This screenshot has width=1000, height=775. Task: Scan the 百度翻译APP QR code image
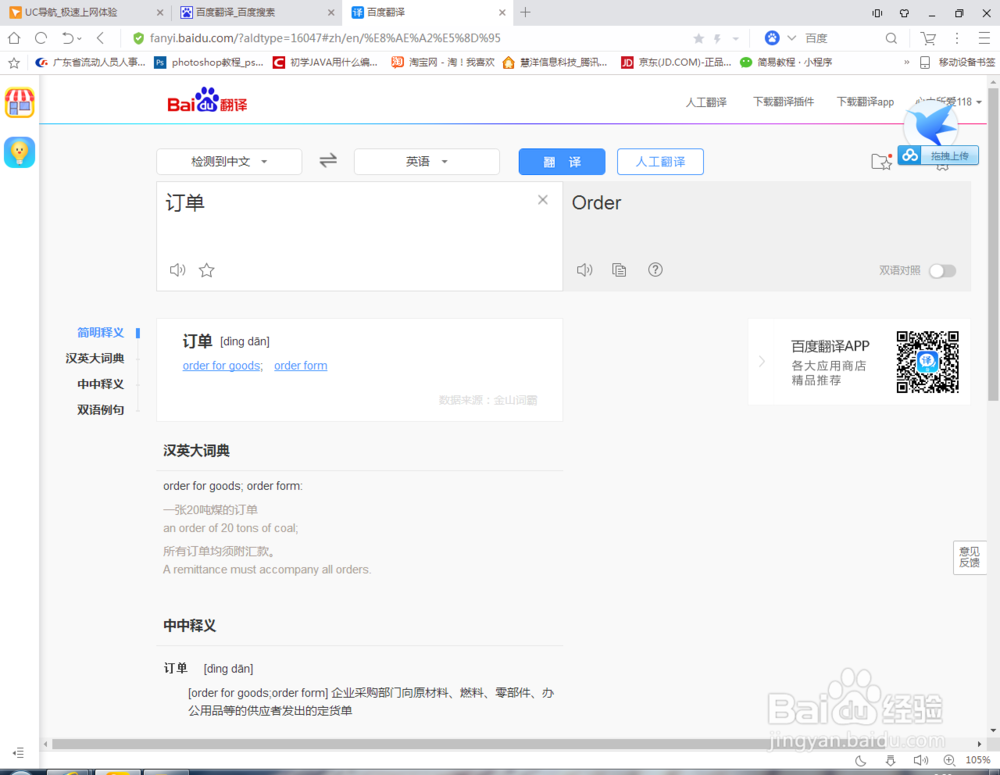pyautogui.click(x=929, y=362)
